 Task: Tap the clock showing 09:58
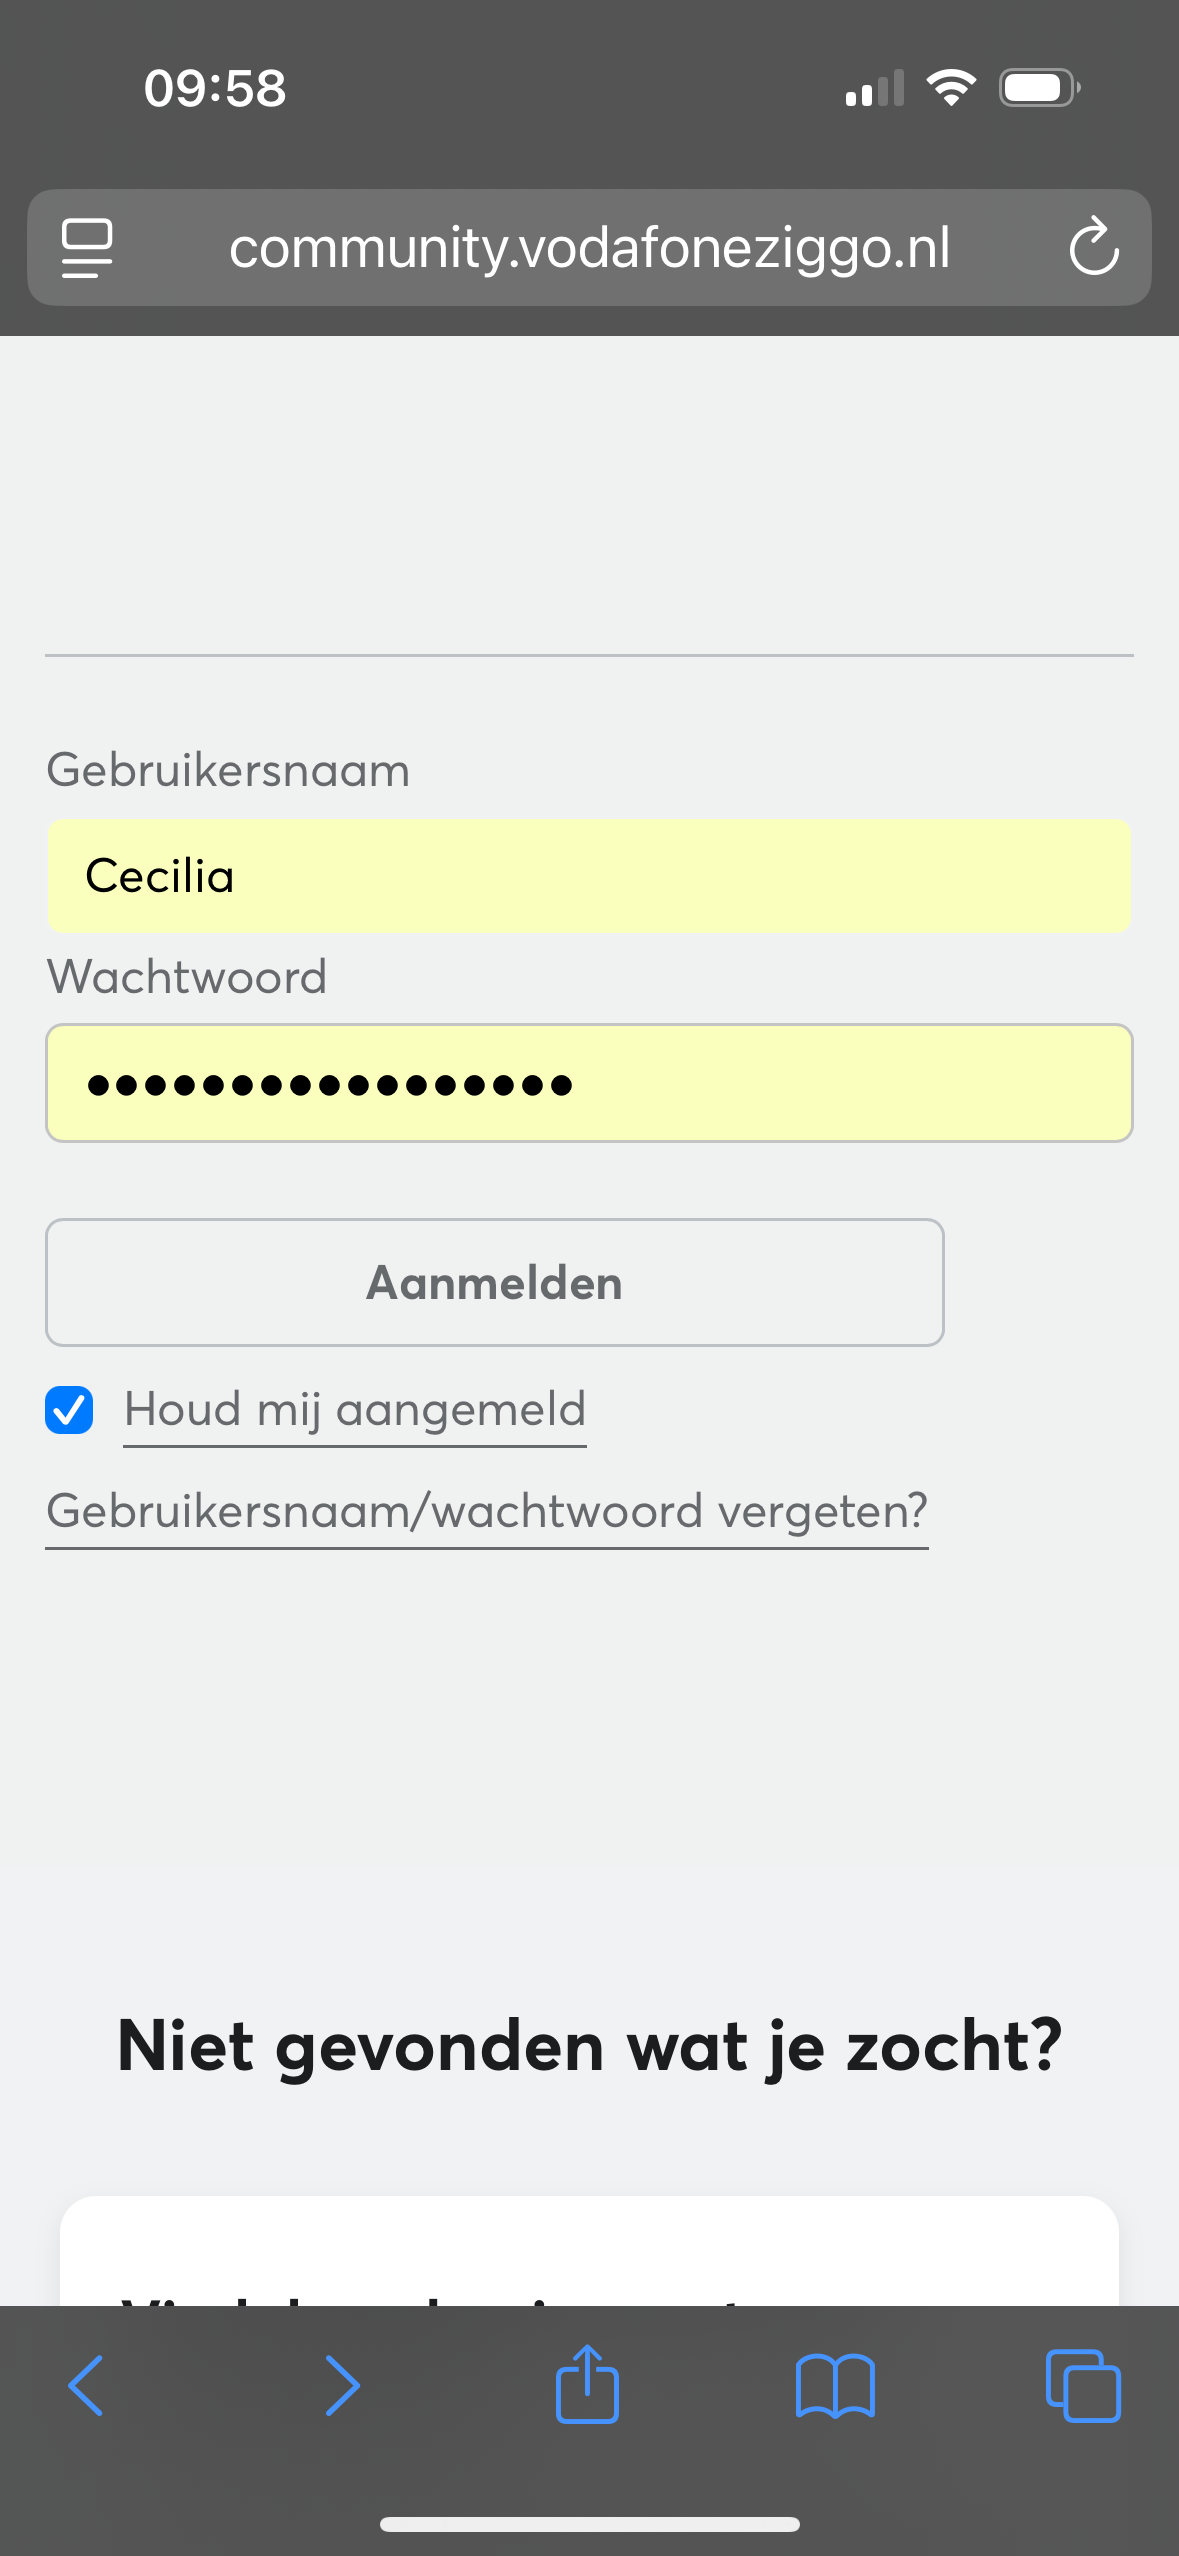tap(215, 88)
